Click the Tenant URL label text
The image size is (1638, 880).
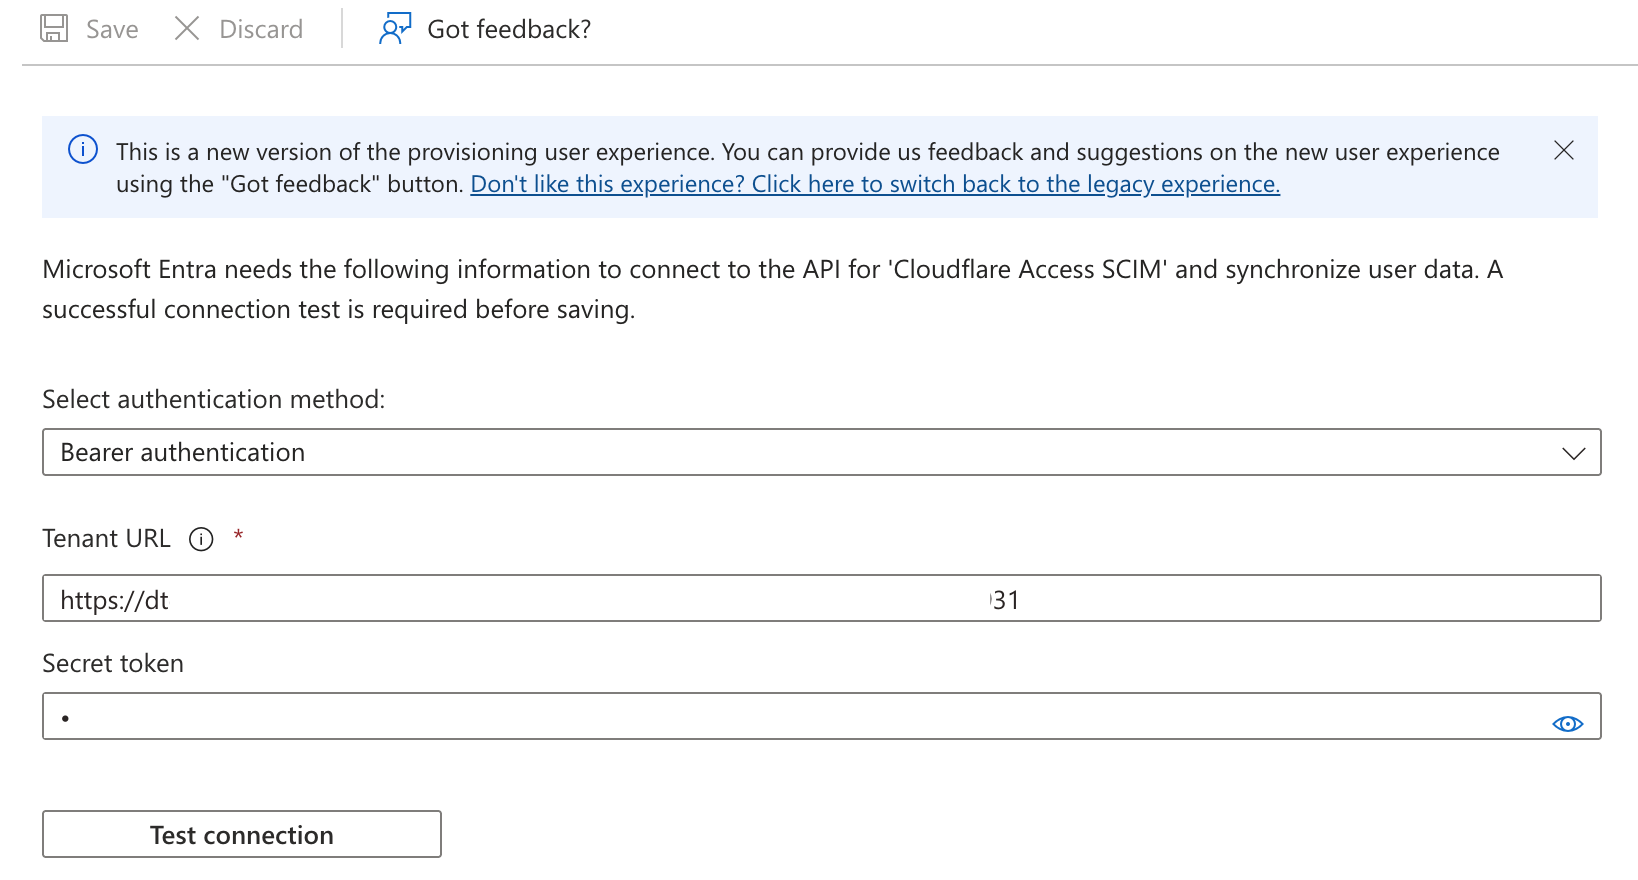point(106,539)
